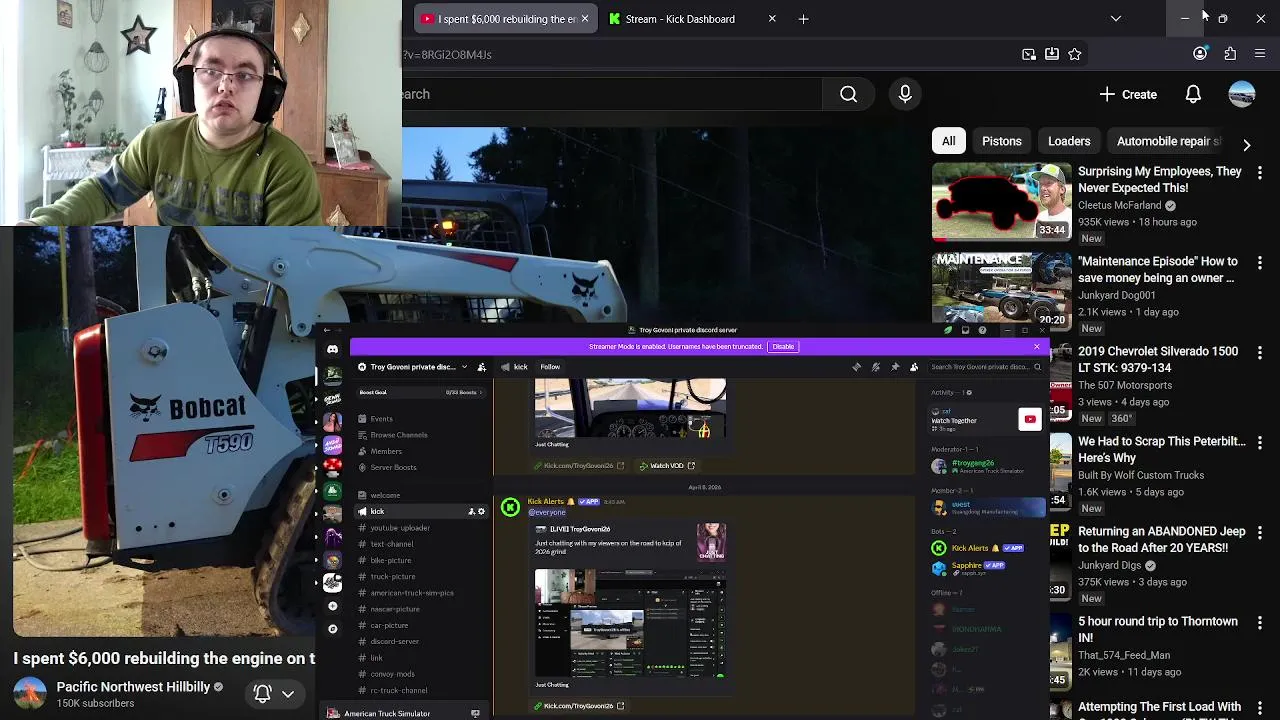Viewport: 1280px width, 720px height.
Task: Open the Chrome three-dot menu
Action: point(1260,54)
